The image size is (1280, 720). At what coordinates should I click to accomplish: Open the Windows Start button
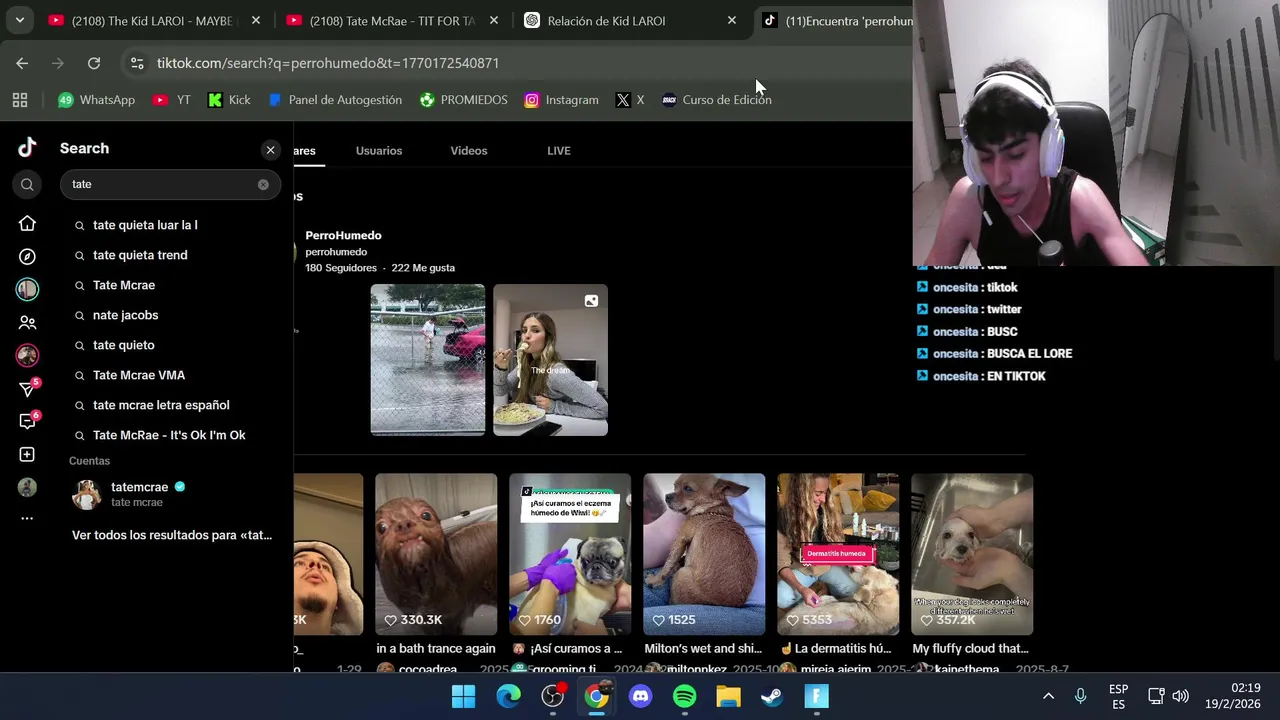tap(463, 696)
